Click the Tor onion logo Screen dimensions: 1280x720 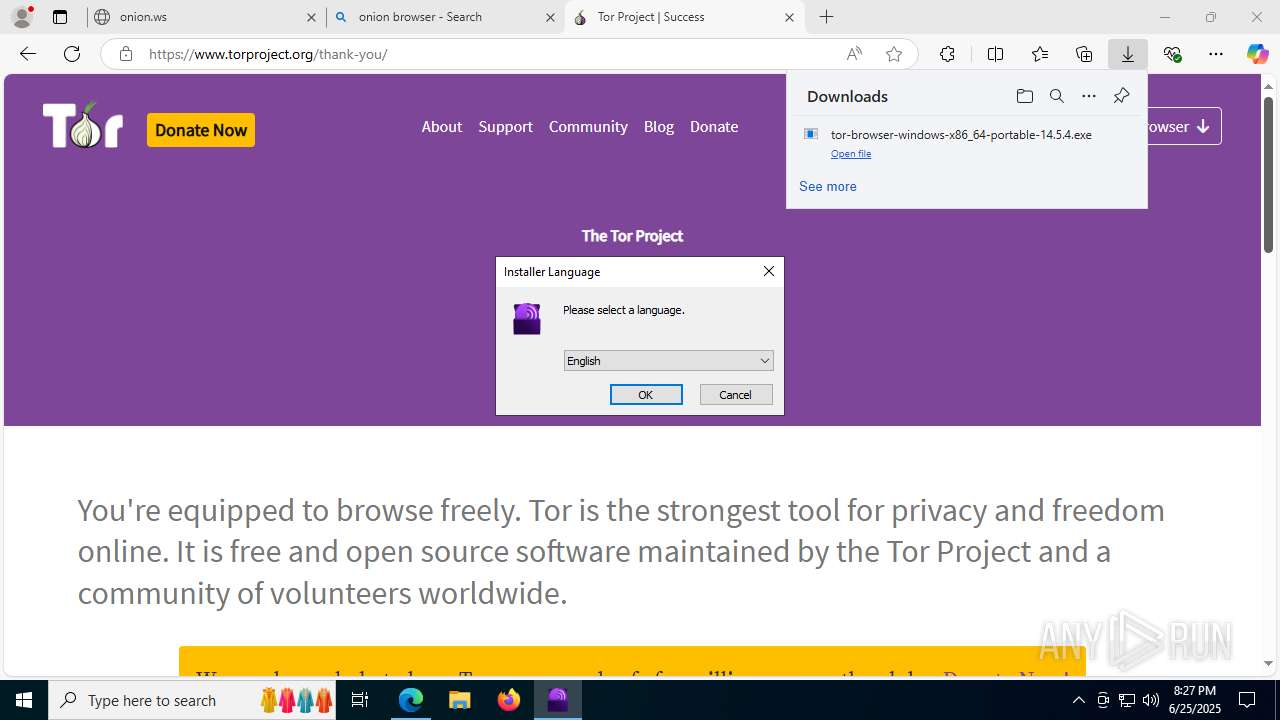pyautogui.click(x=83, y=127)
